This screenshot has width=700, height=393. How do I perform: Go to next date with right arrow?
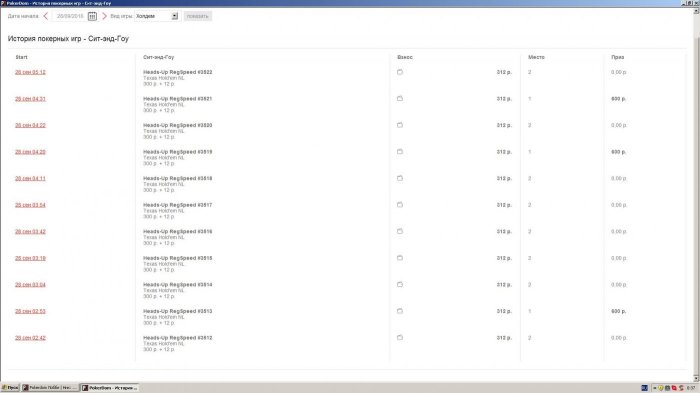tap(104, 16)
